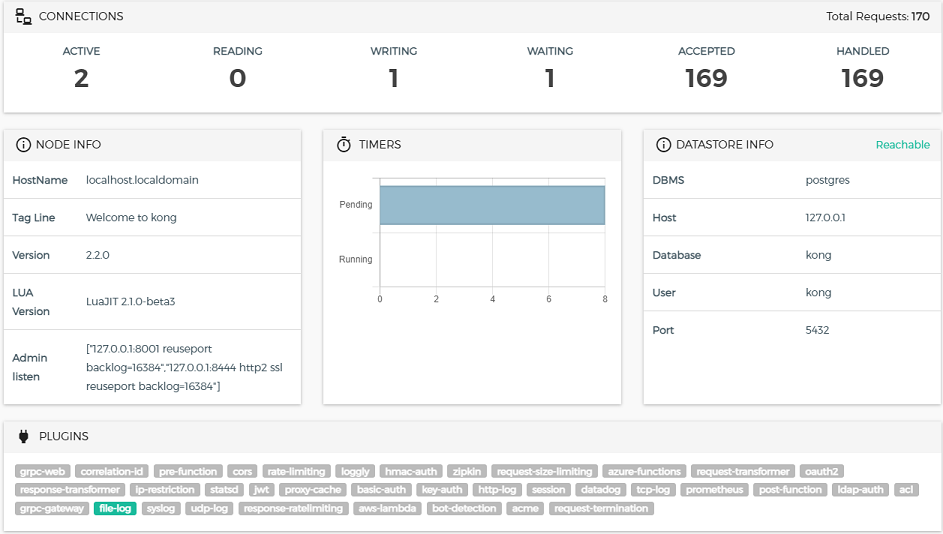Image resolution: width=943 pixels, height=534 pixels.
Task: Click the Pending bar in Timers chart
Action: pyautogui.click(x=492, y=205)
